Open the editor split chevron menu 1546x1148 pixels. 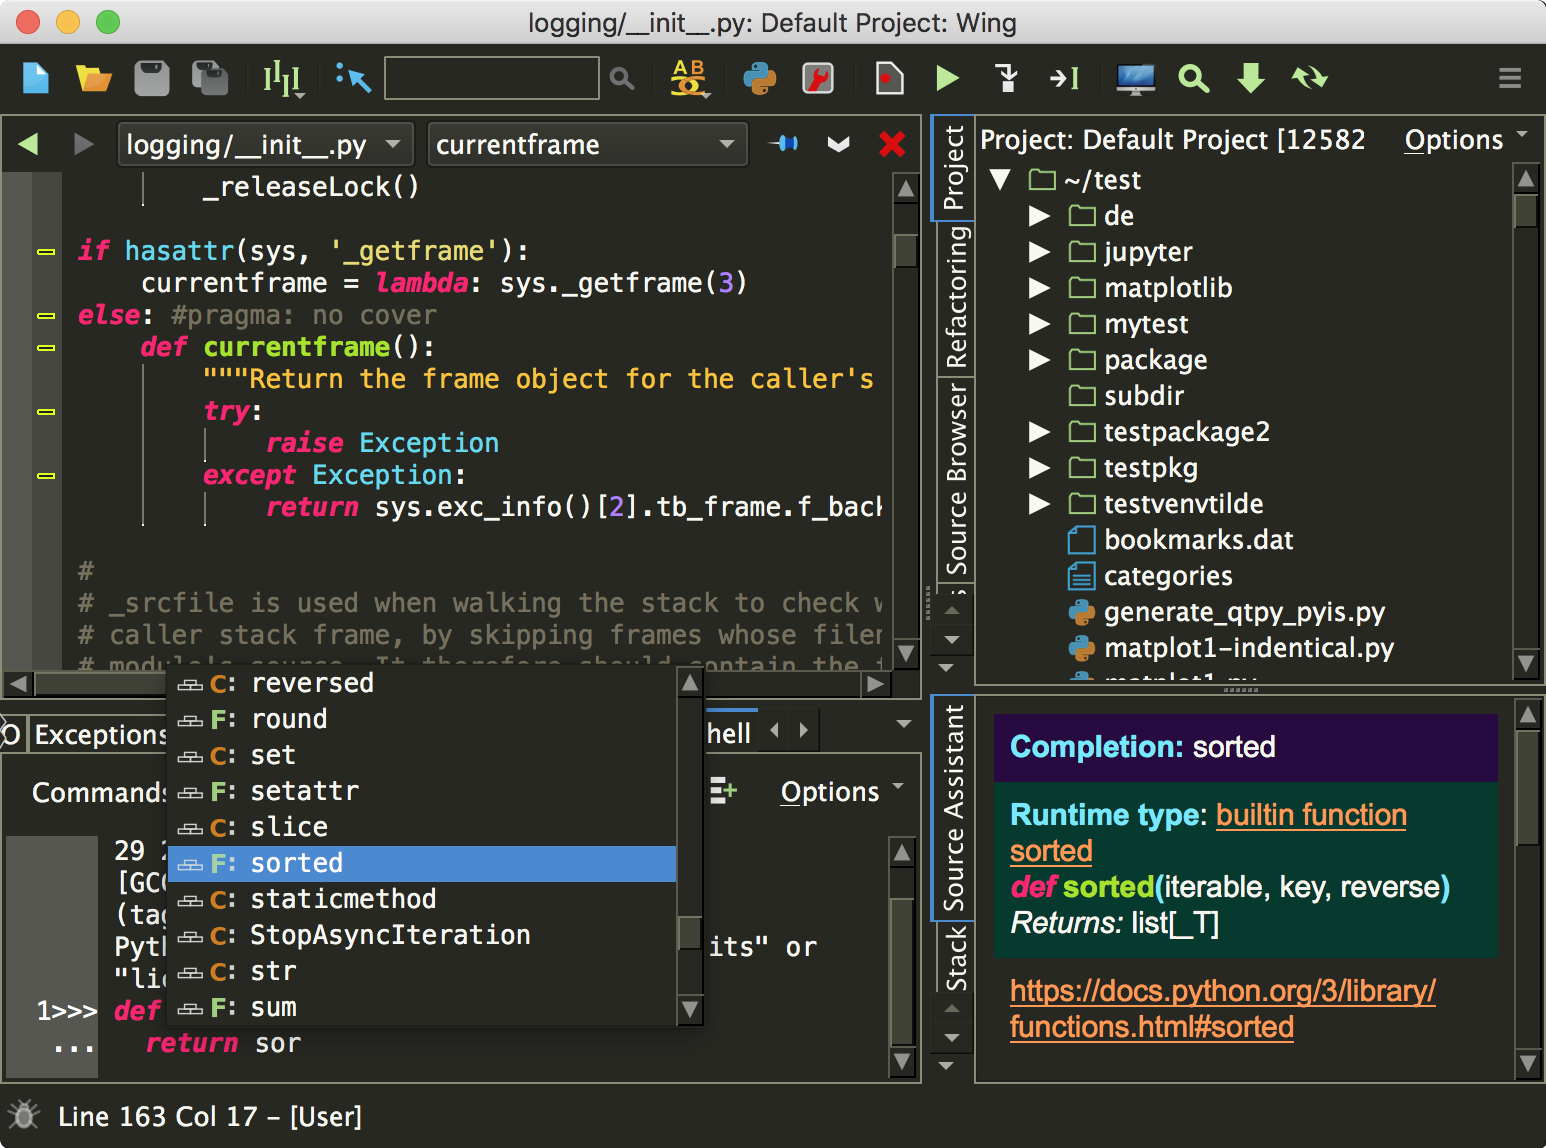[x=838, y=144]
